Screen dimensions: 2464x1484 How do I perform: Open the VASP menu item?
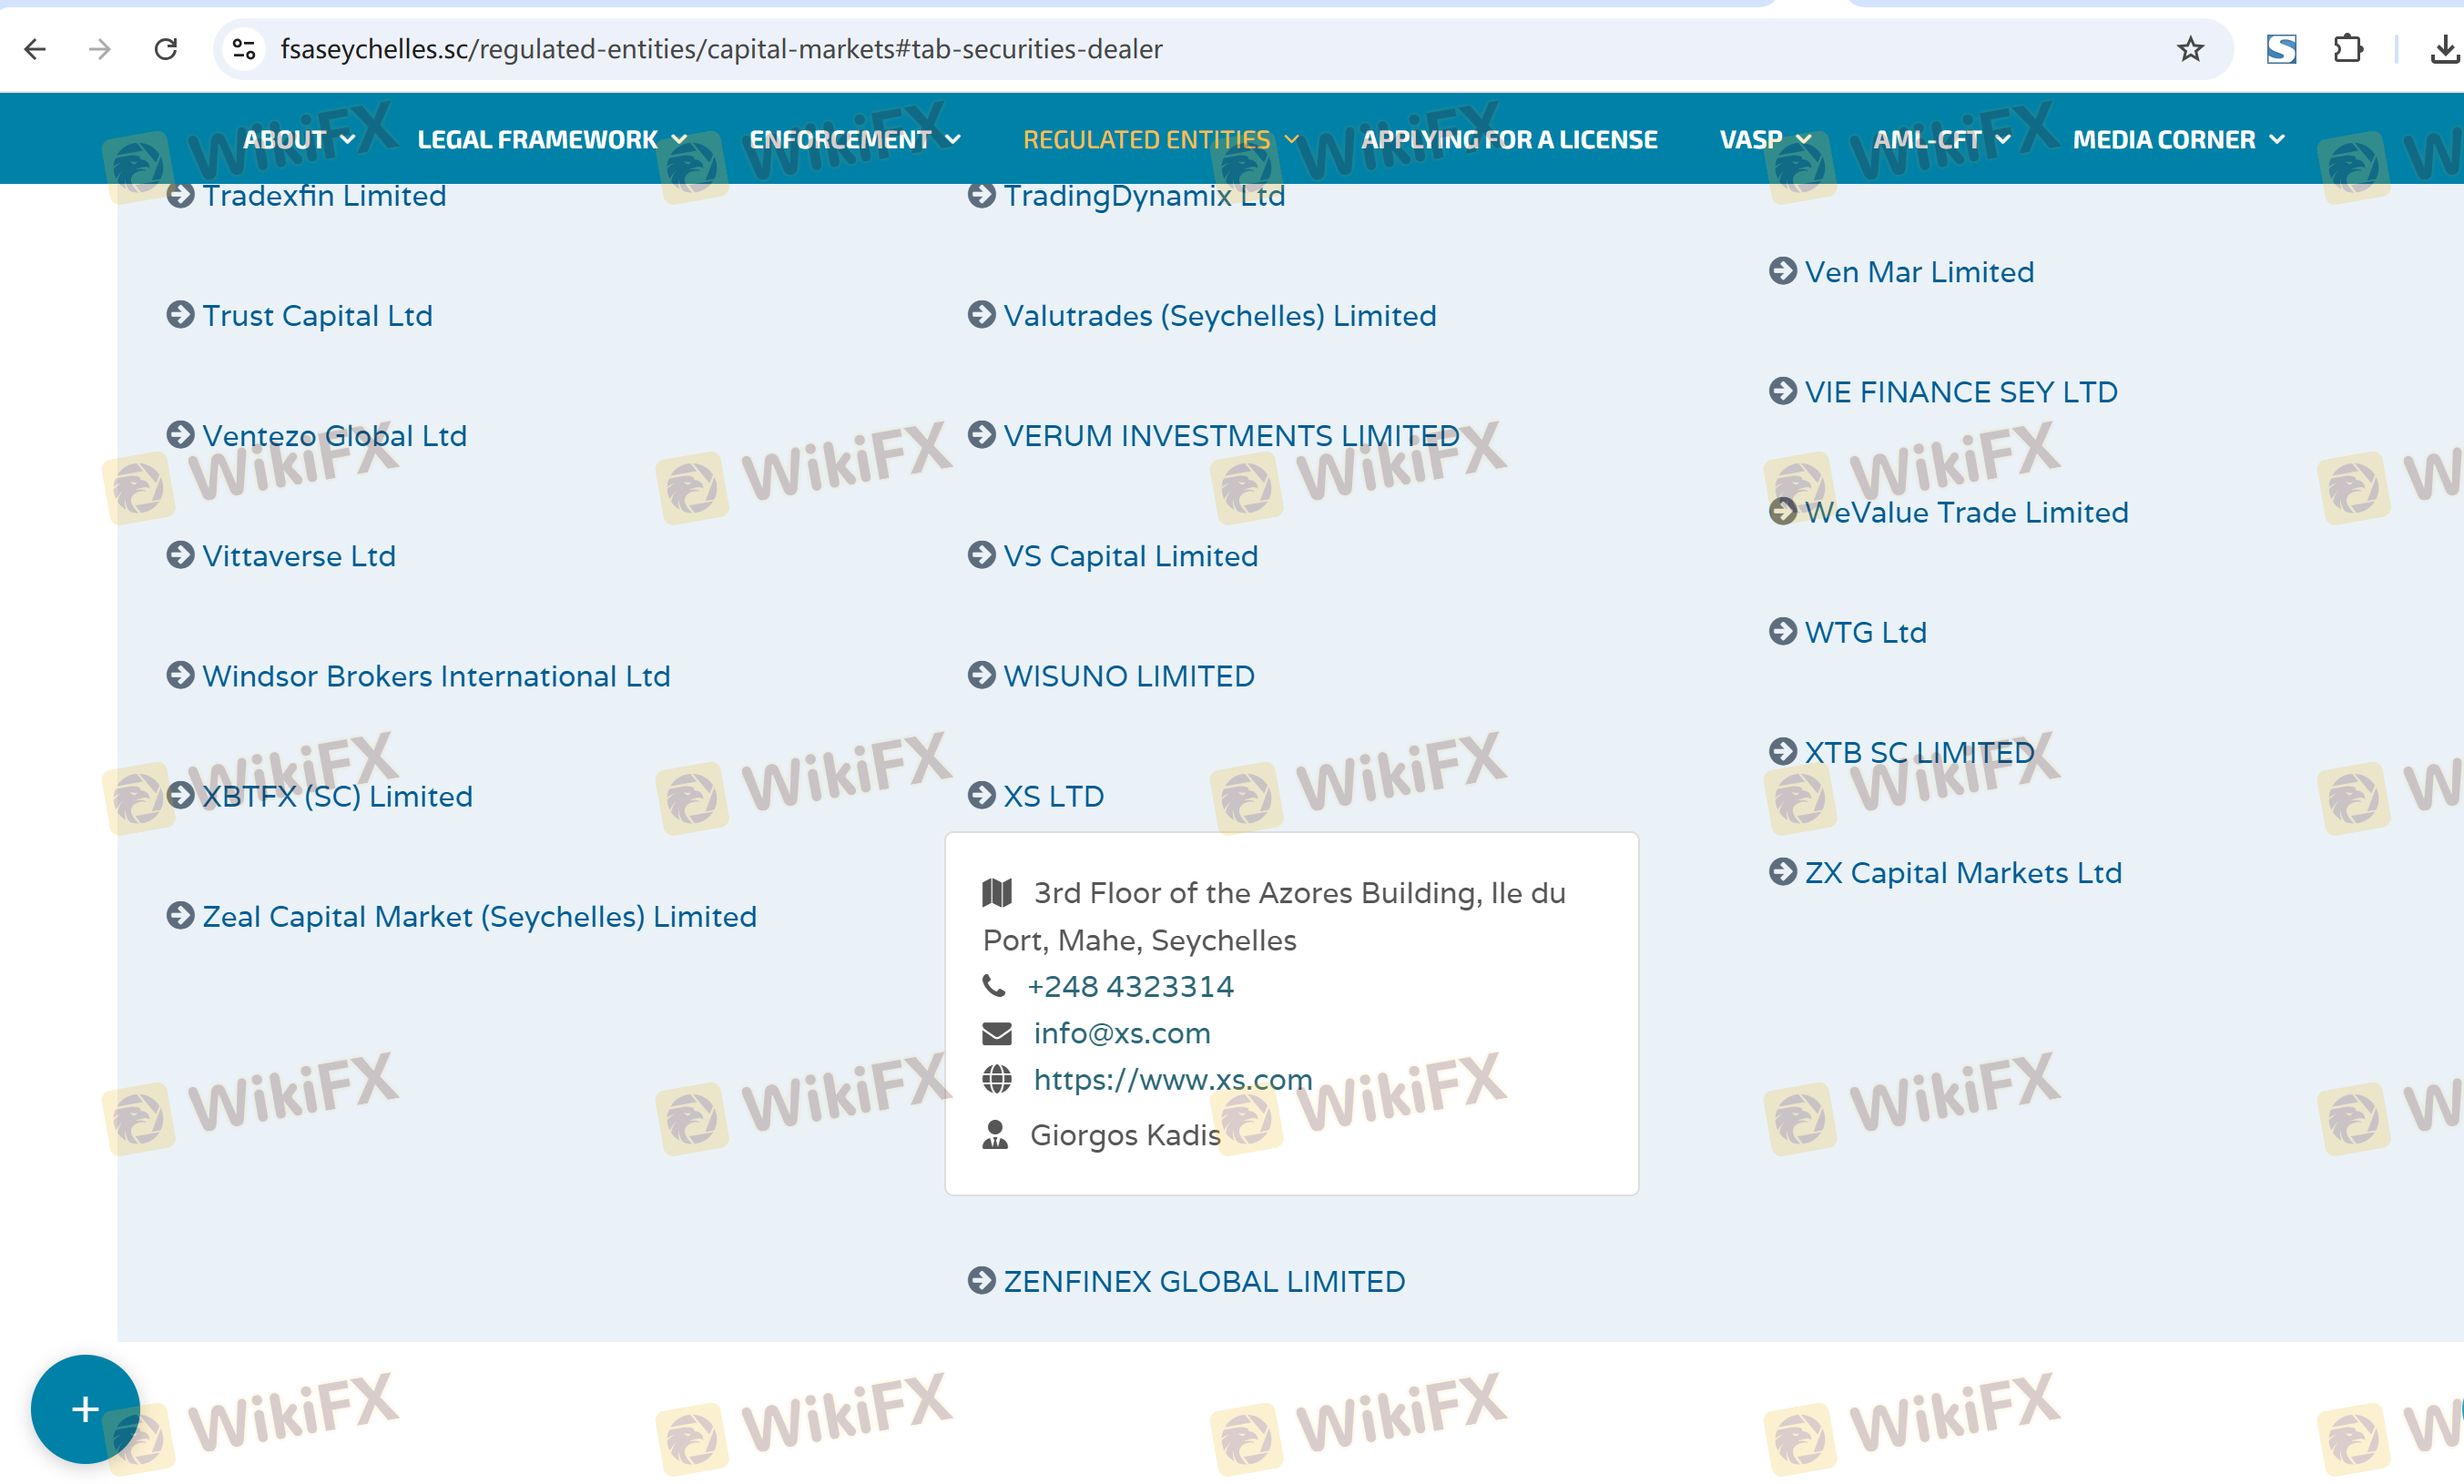coord(1764,140)
